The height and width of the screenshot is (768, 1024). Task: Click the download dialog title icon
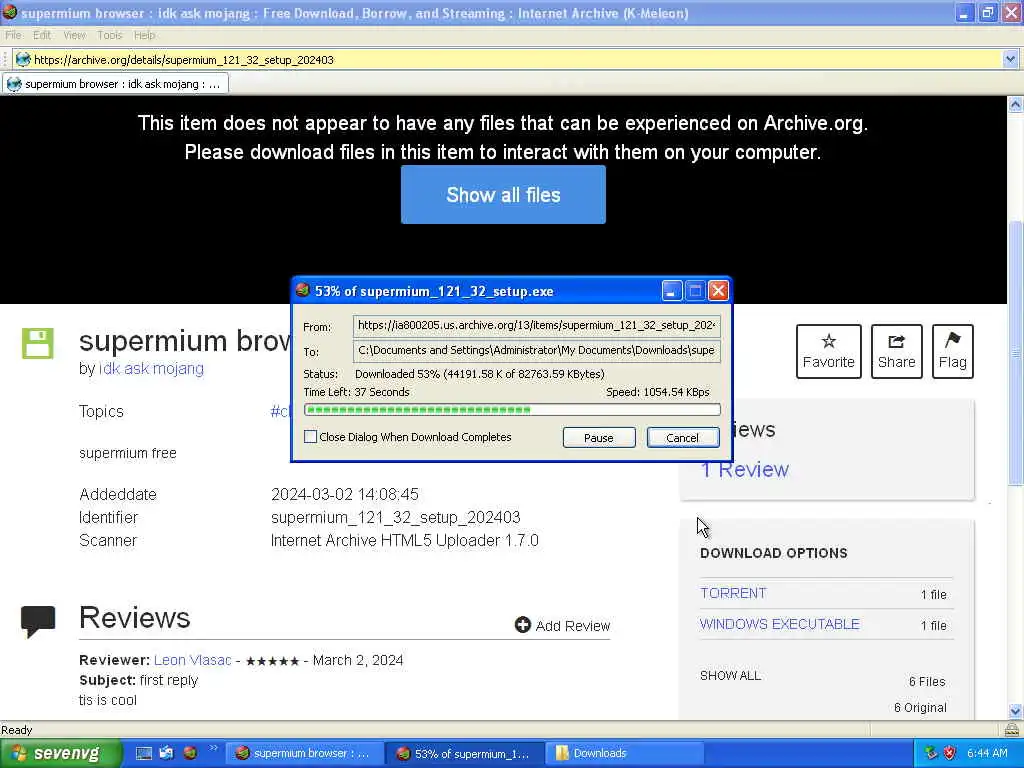pos(302,291)
